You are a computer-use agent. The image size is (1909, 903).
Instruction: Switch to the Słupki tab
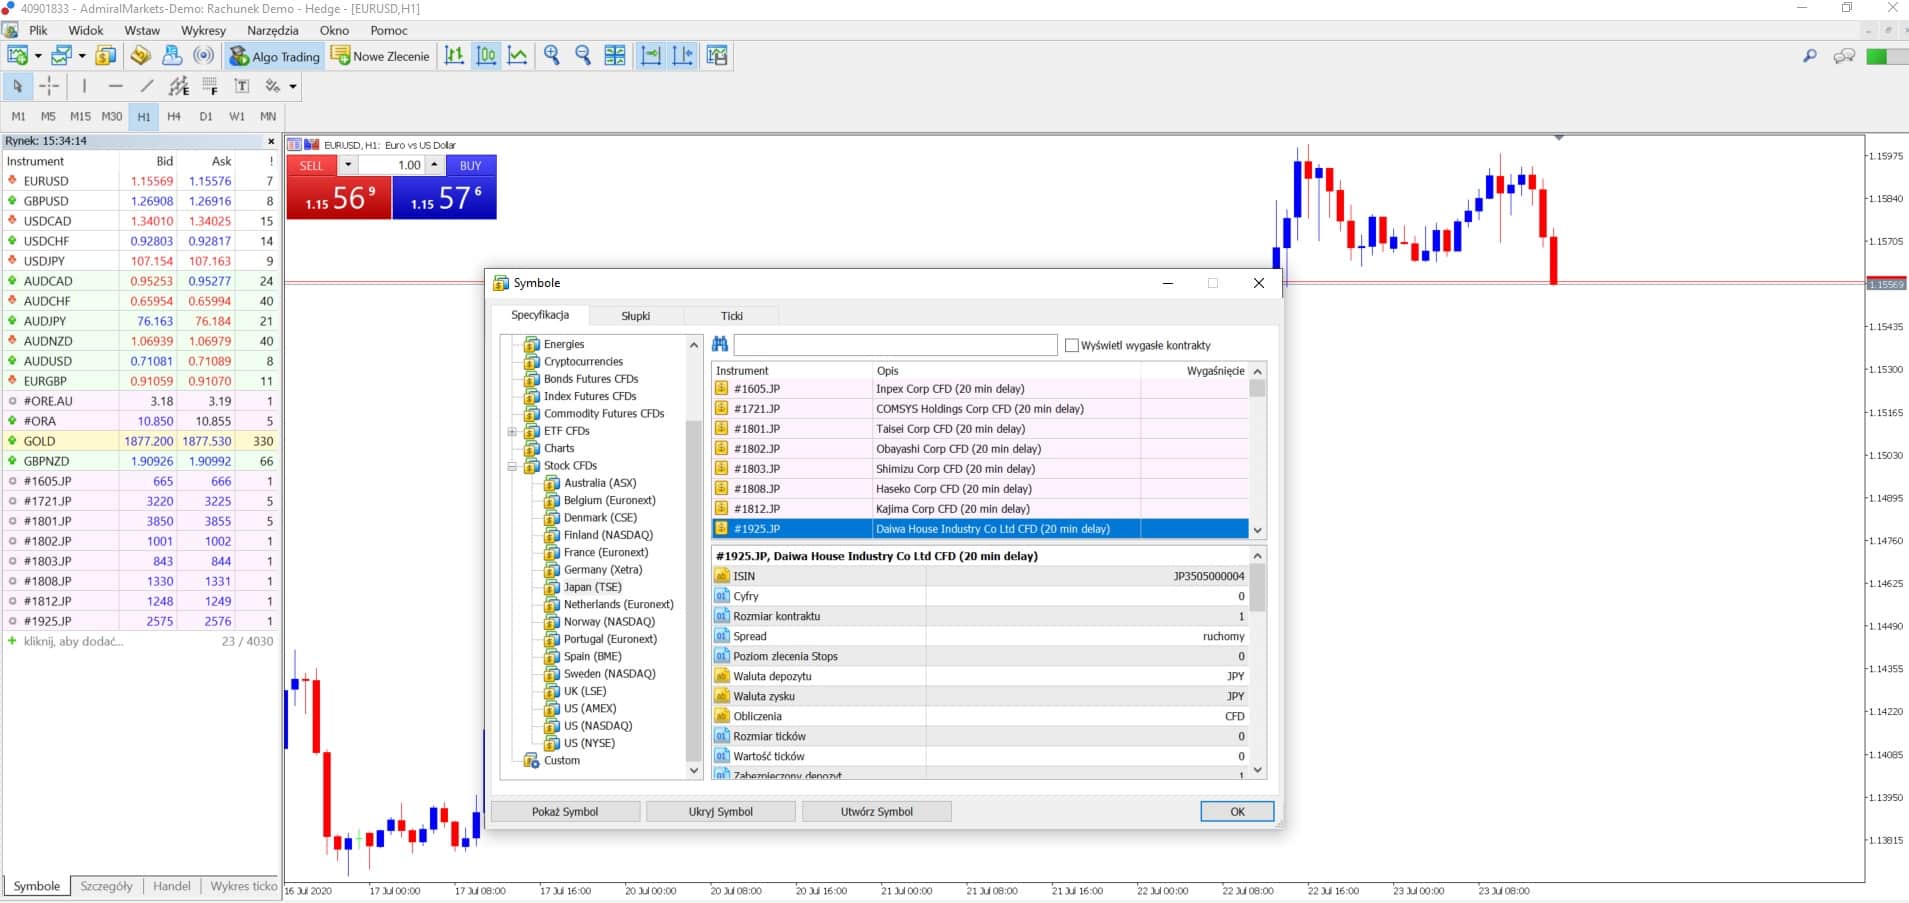coord(636,315)
